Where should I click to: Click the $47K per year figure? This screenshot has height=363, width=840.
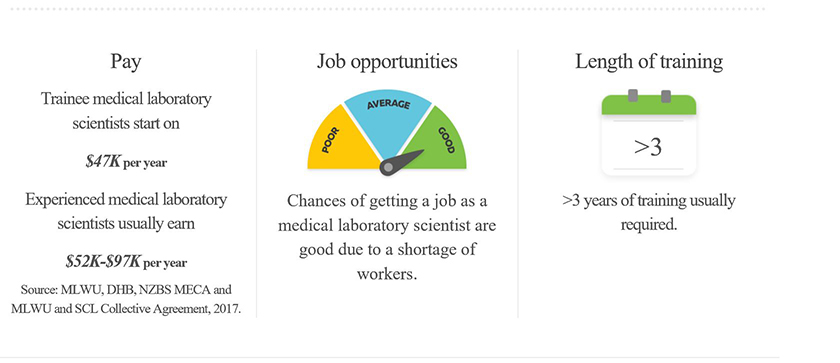(126, 162)
